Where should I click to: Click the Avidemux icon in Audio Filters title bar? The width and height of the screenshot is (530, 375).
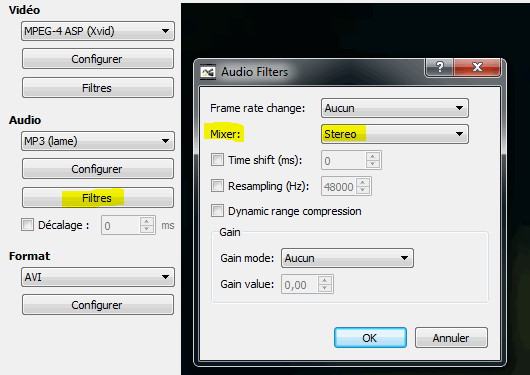tap(208, 72)
